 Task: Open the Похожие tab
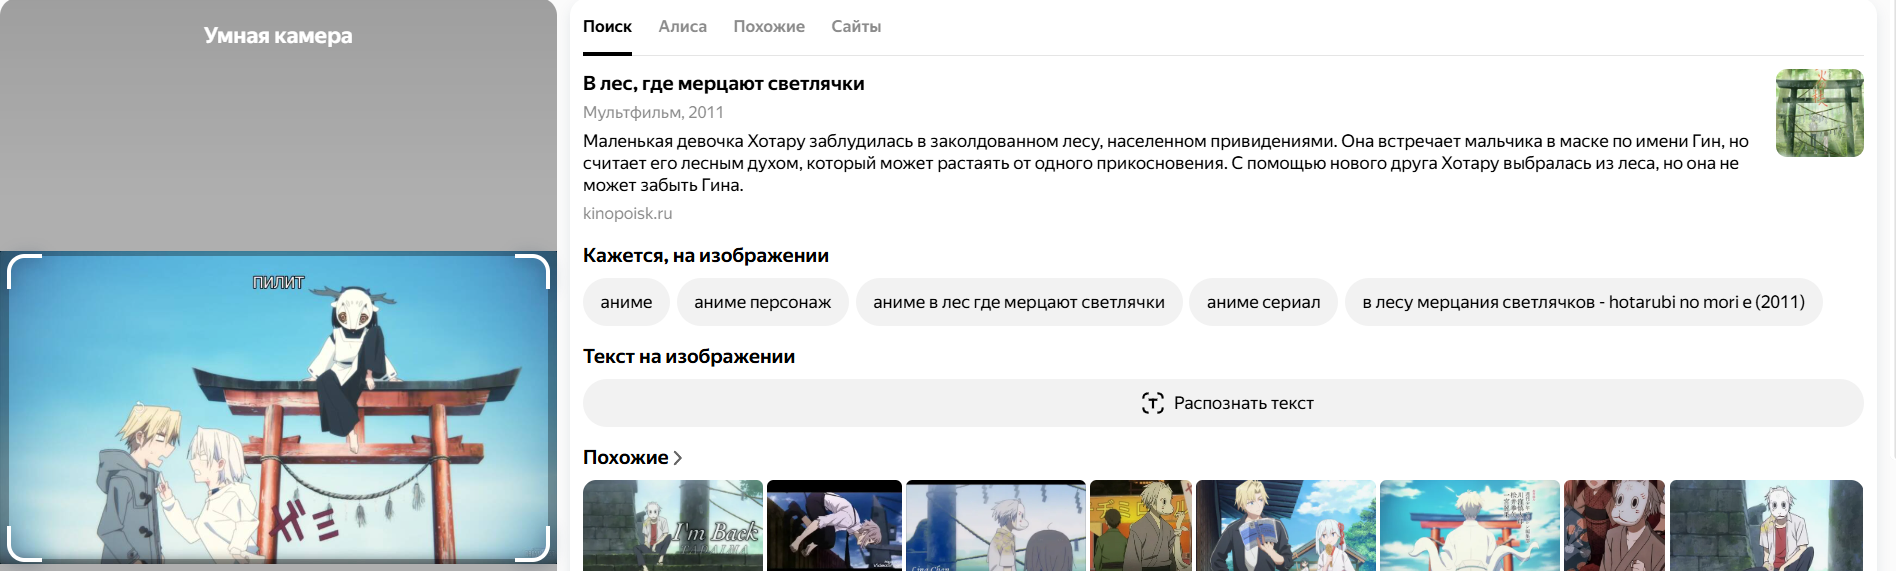point(769,27)
